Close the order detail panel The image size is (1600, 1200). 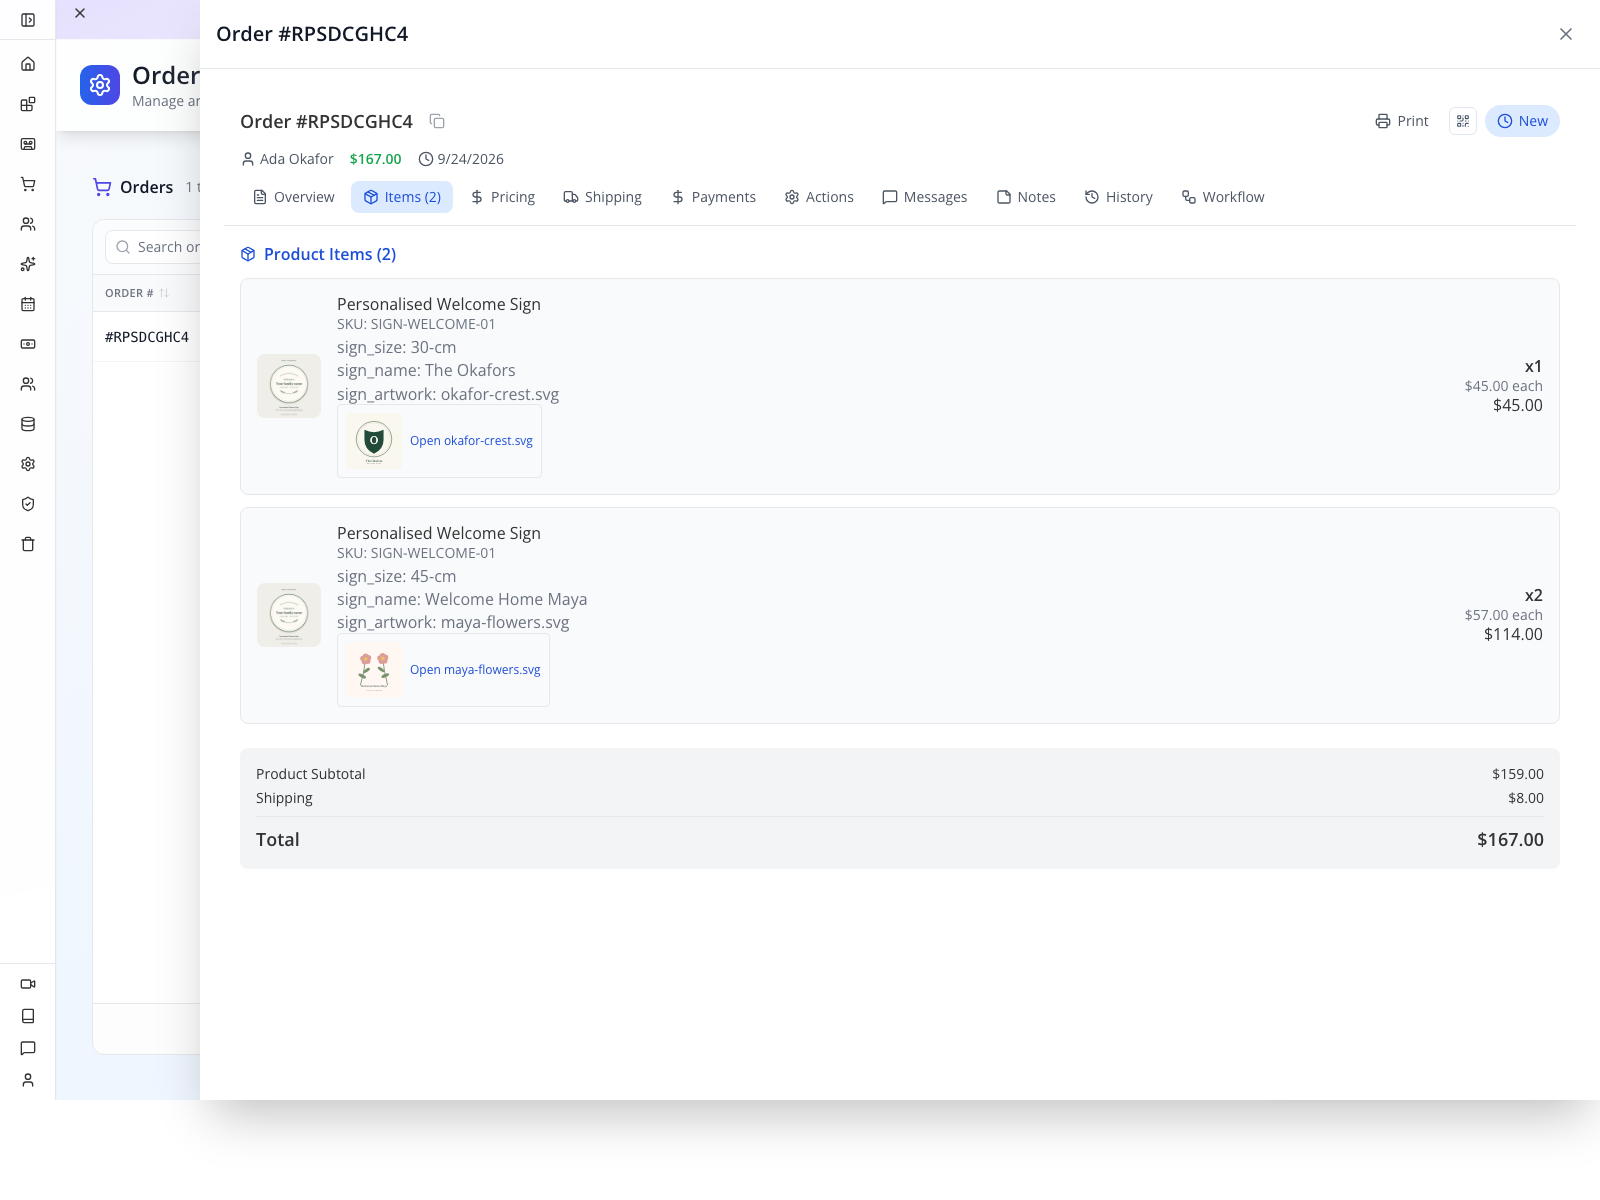1566,34
